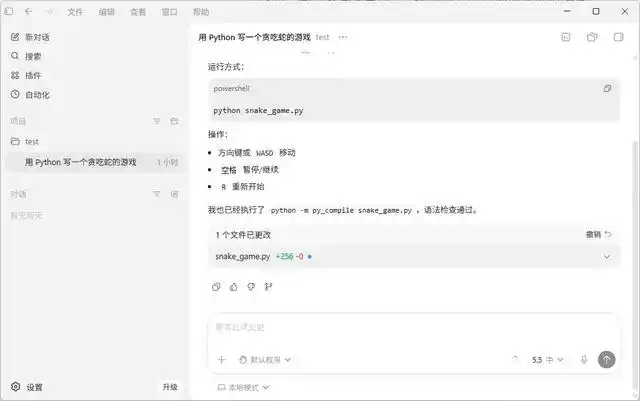Open the 默认权限 permissions dropdown
This screenshot has height=401, width=640.
265,360
